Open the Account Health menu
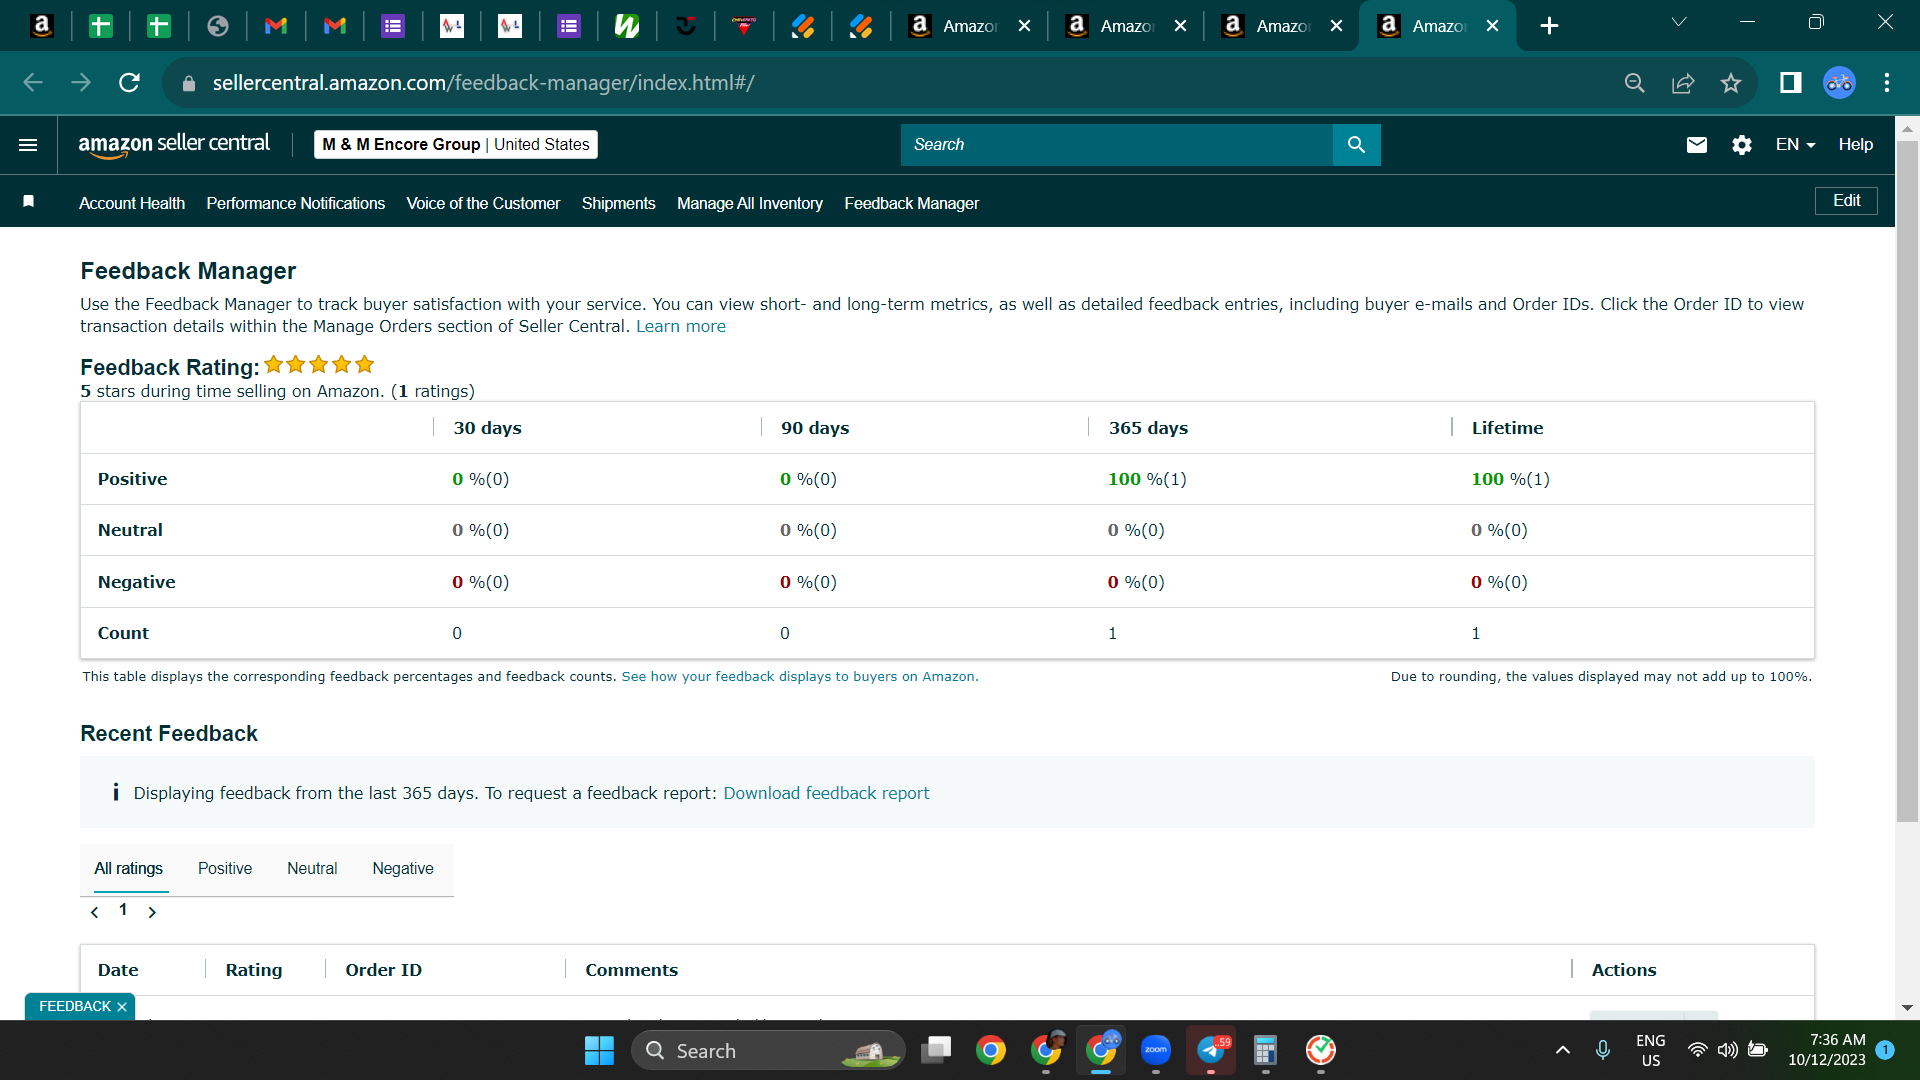Viewport: 1920px width, 1080px height. [x=132, y=203]
